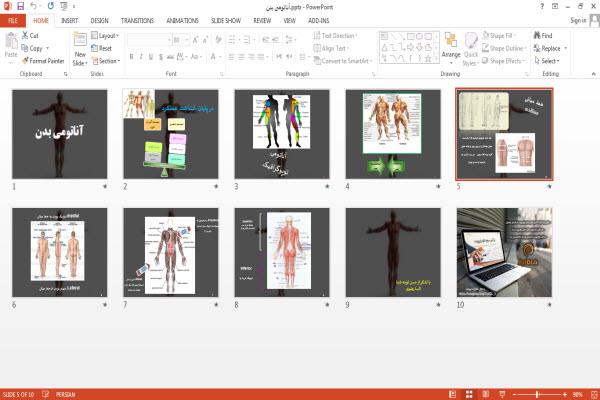The width and height of the screenshot is (600, 400).
Task: Click the zoom slider handle
Action: point(537,394)
